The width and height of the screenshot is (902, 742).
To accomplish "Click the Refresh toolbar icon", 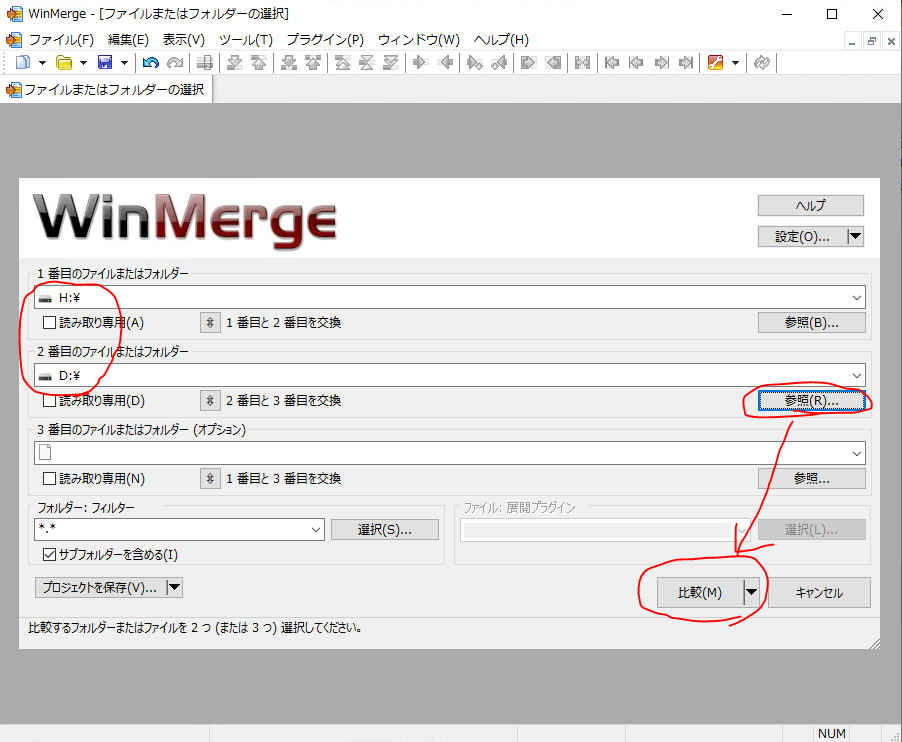I will (x=762, y=62).
